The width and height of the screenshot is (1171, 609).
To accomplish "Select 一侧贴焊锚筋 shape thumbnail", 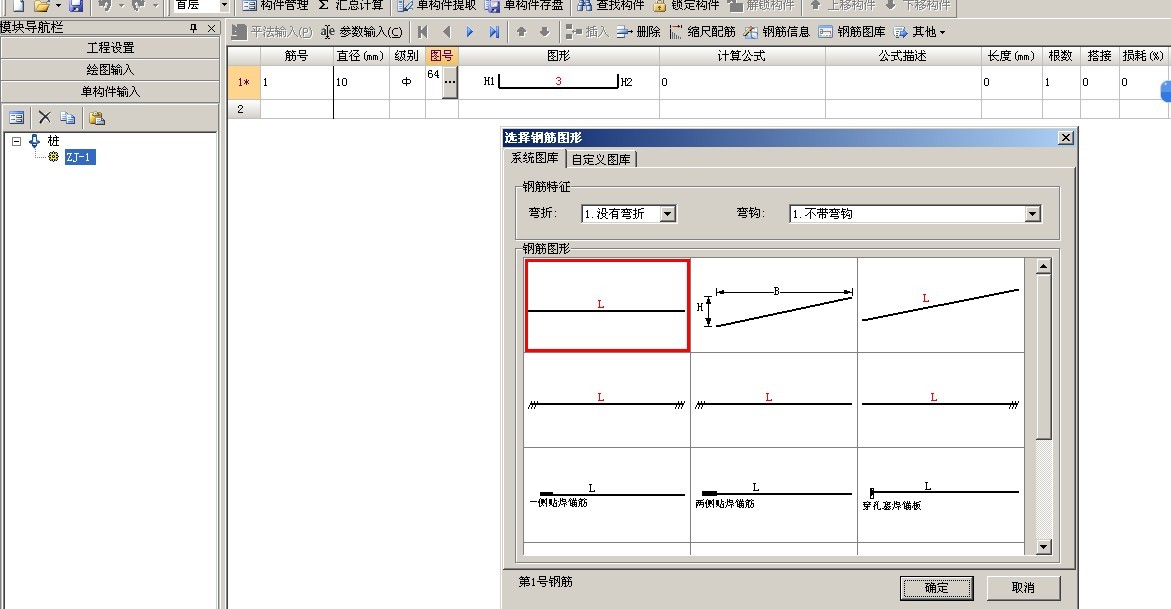I will click(607, 495).
